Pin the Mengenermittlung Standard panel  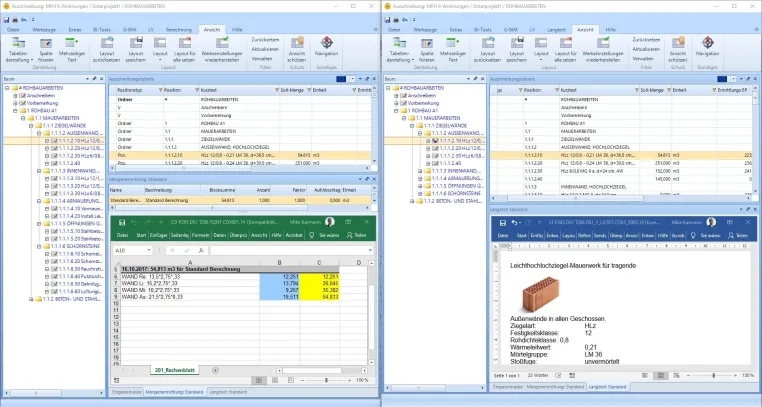pos(367,179)
